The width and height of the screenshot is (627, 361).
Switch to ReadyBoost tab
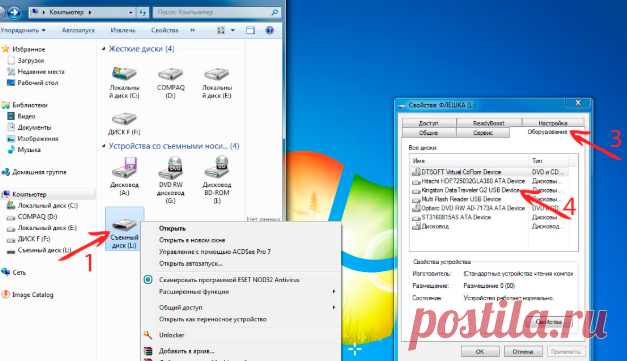(489, 123)
